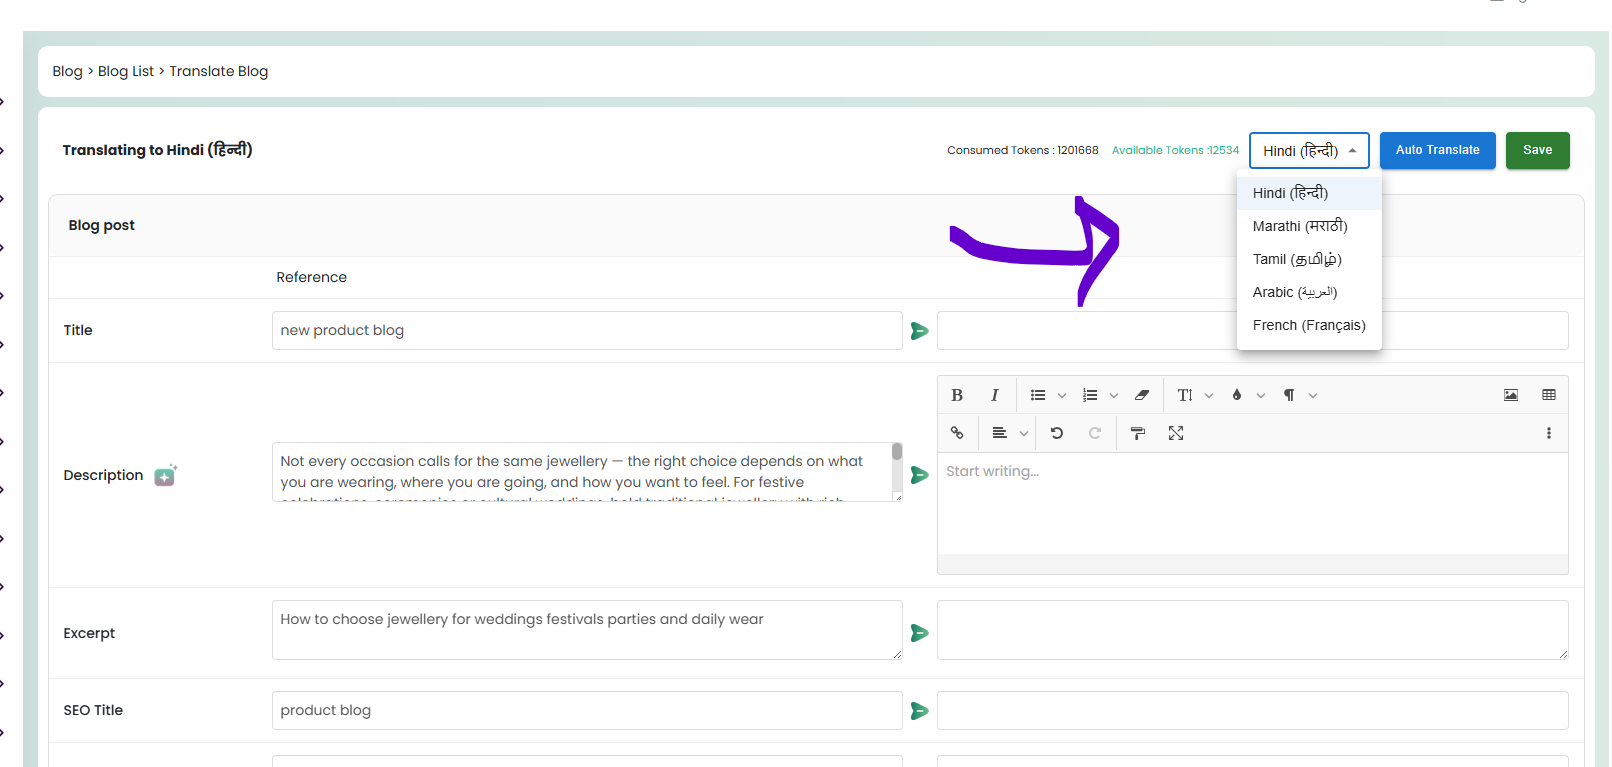
Task: Click the 'product blog' SEO Title reference field
Action: 587,711
